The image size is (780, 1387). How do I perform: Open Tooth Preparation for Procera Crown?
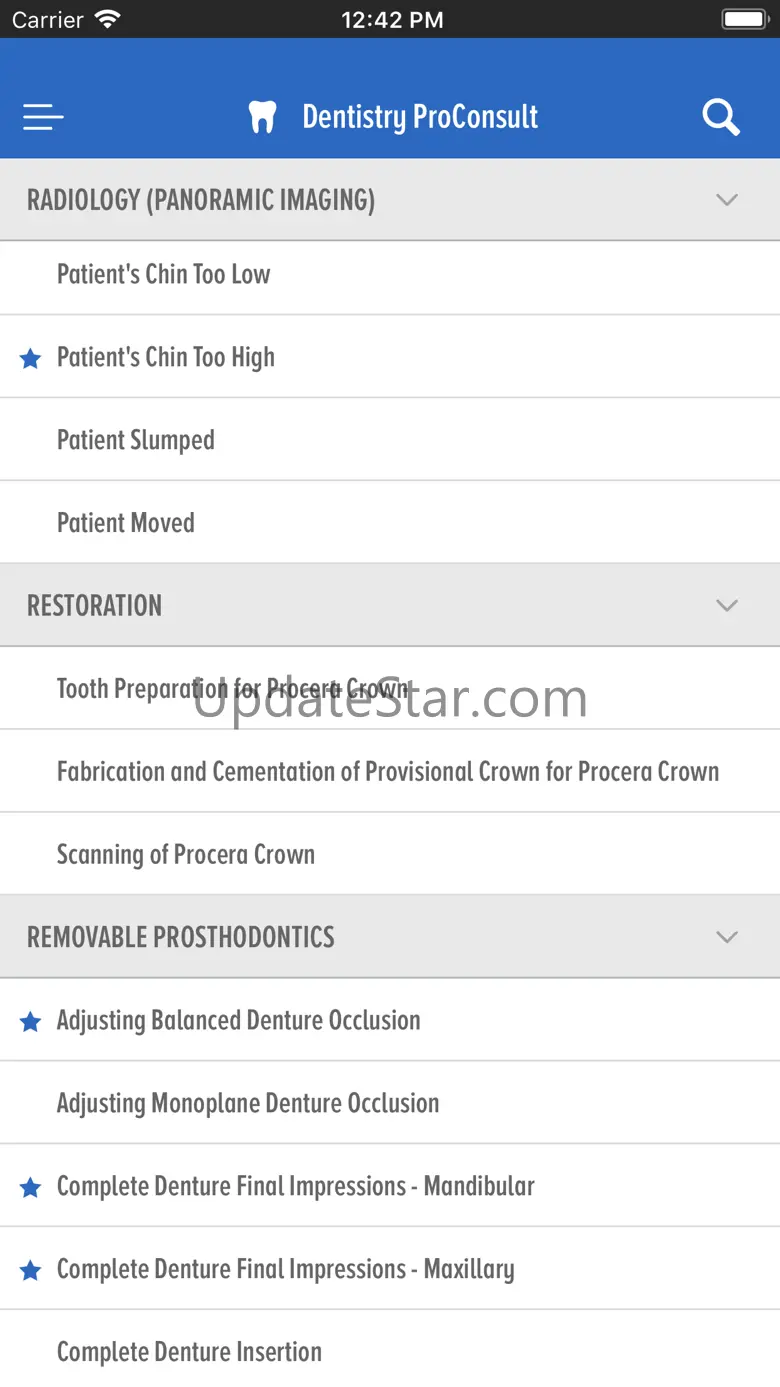(232, 689)
